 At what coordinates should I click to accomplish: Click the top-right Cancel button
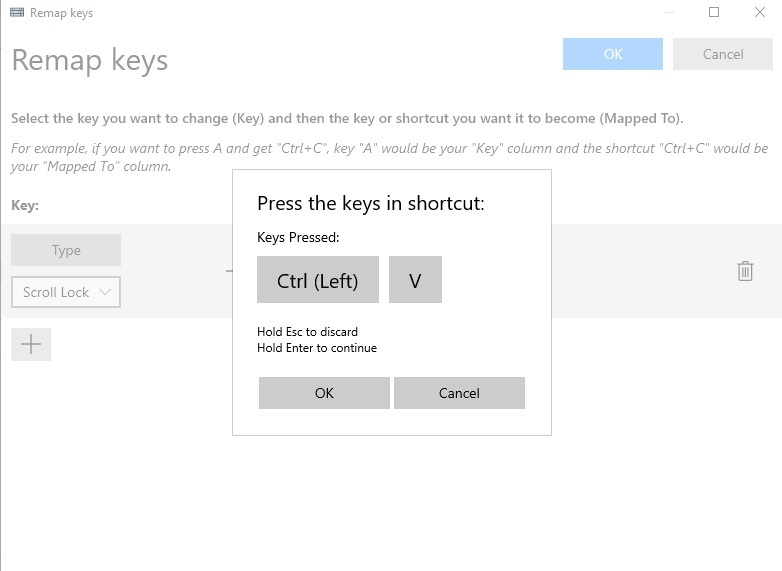(723, 54)
